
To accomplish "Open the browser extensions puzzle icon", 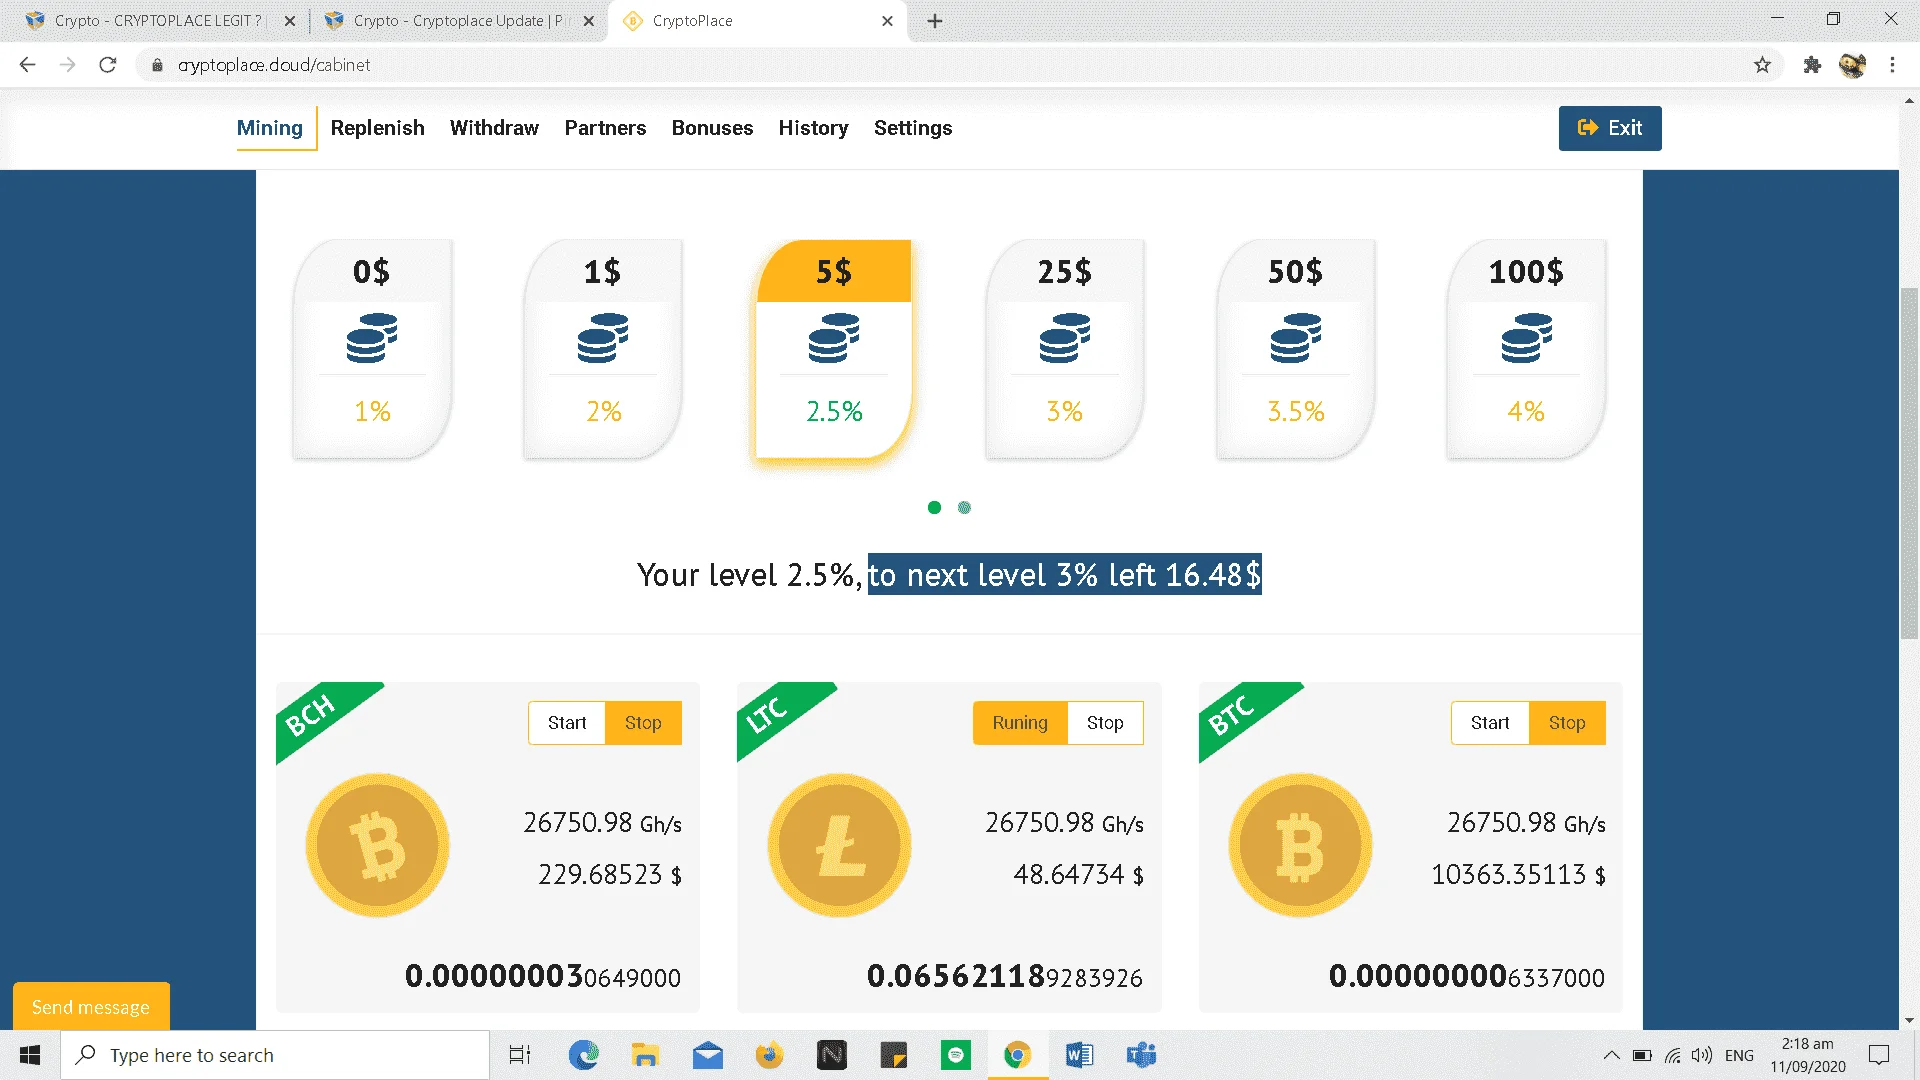I will tap(1812, 65).
